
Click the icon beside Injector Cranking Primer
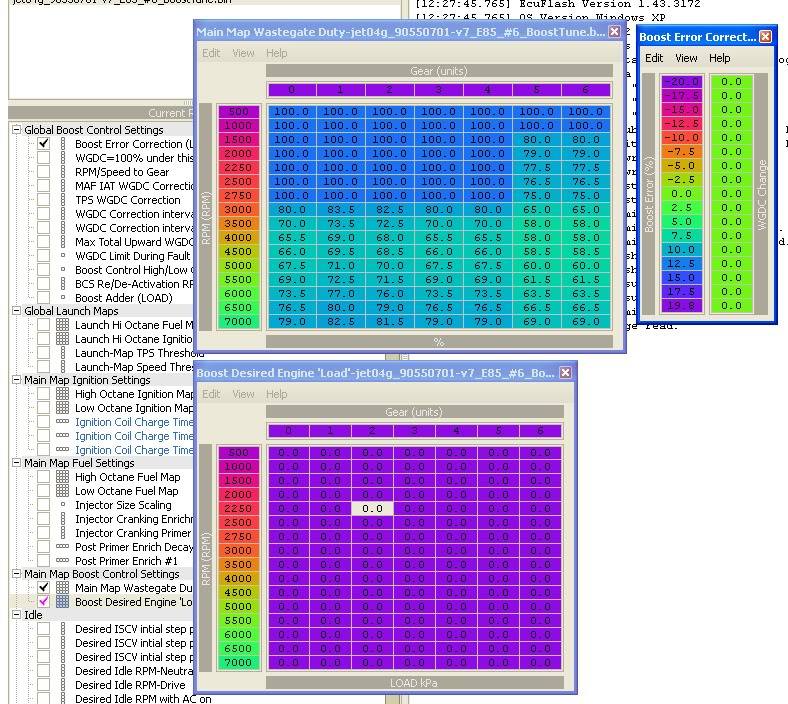(62, 533)
